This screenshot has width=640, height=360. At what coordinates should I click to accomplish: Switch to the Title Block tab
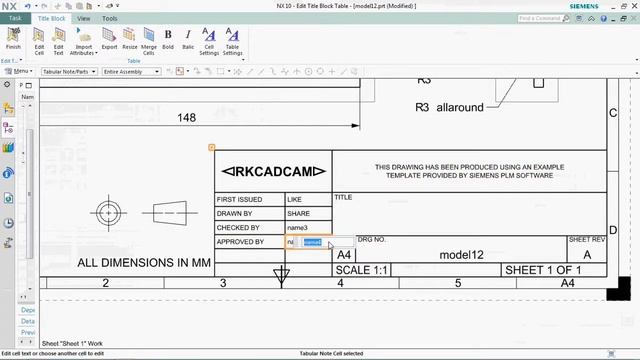(x=51, y=18)
